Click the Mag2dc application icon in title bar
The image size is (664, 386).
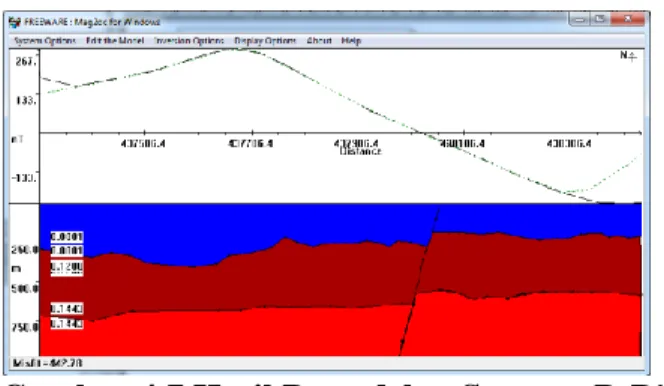pos(14,22)
